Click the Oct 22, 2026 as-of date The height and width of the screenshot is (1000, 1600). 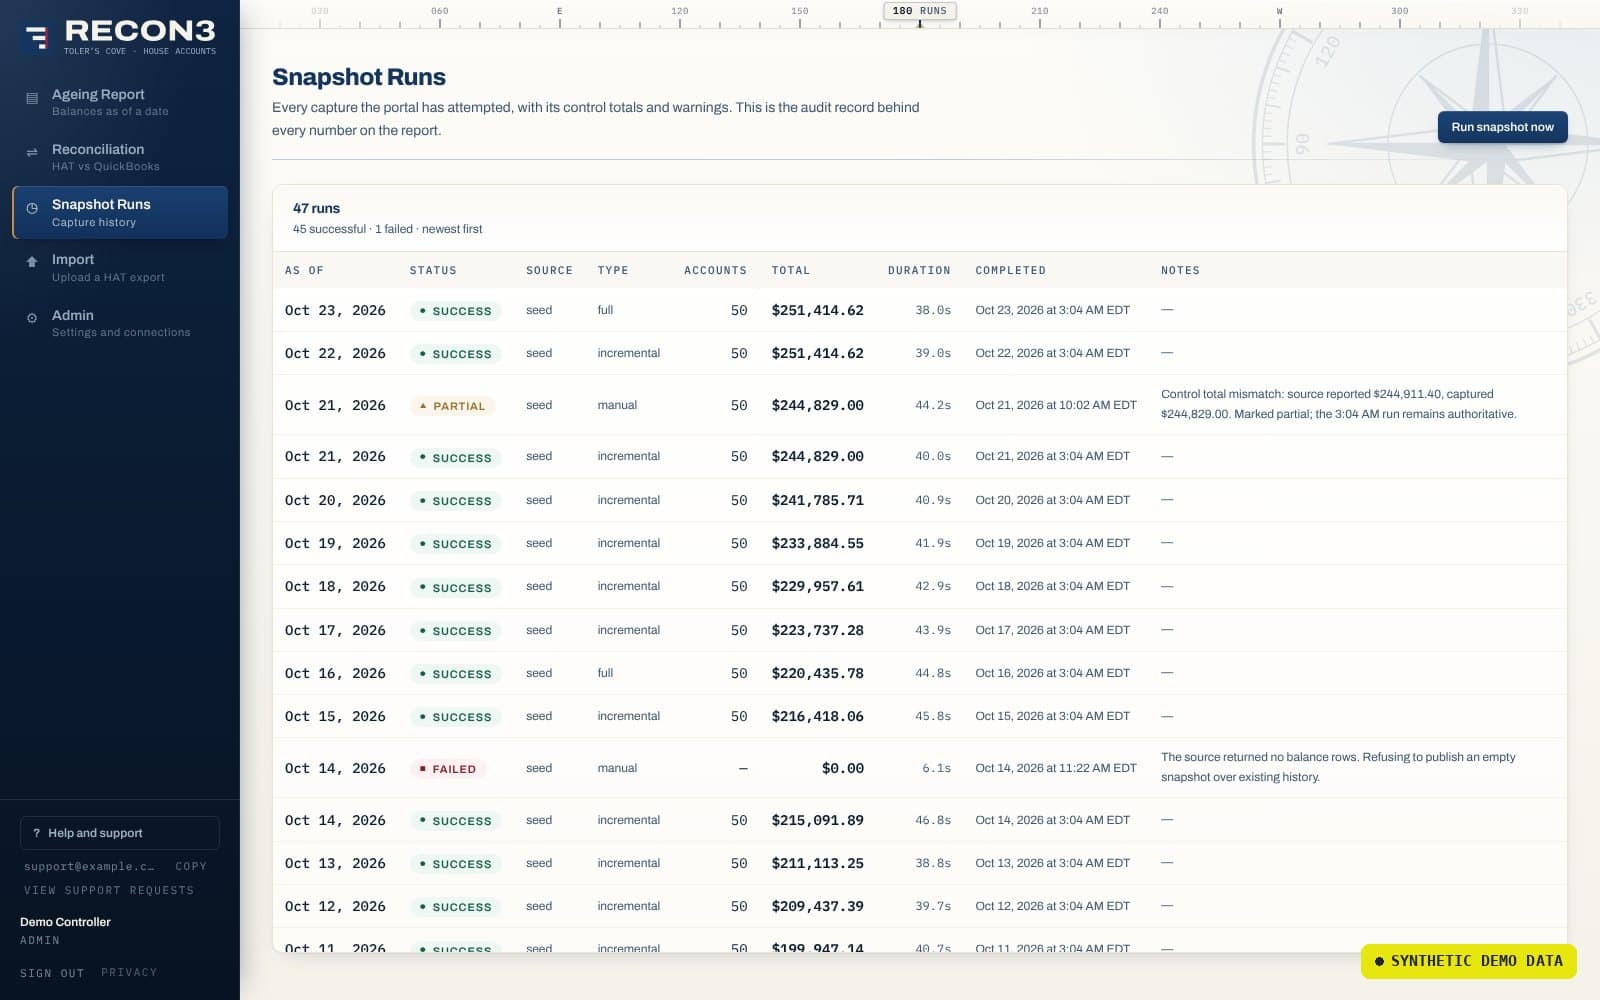pyautogui.click(x=335, y=353)
